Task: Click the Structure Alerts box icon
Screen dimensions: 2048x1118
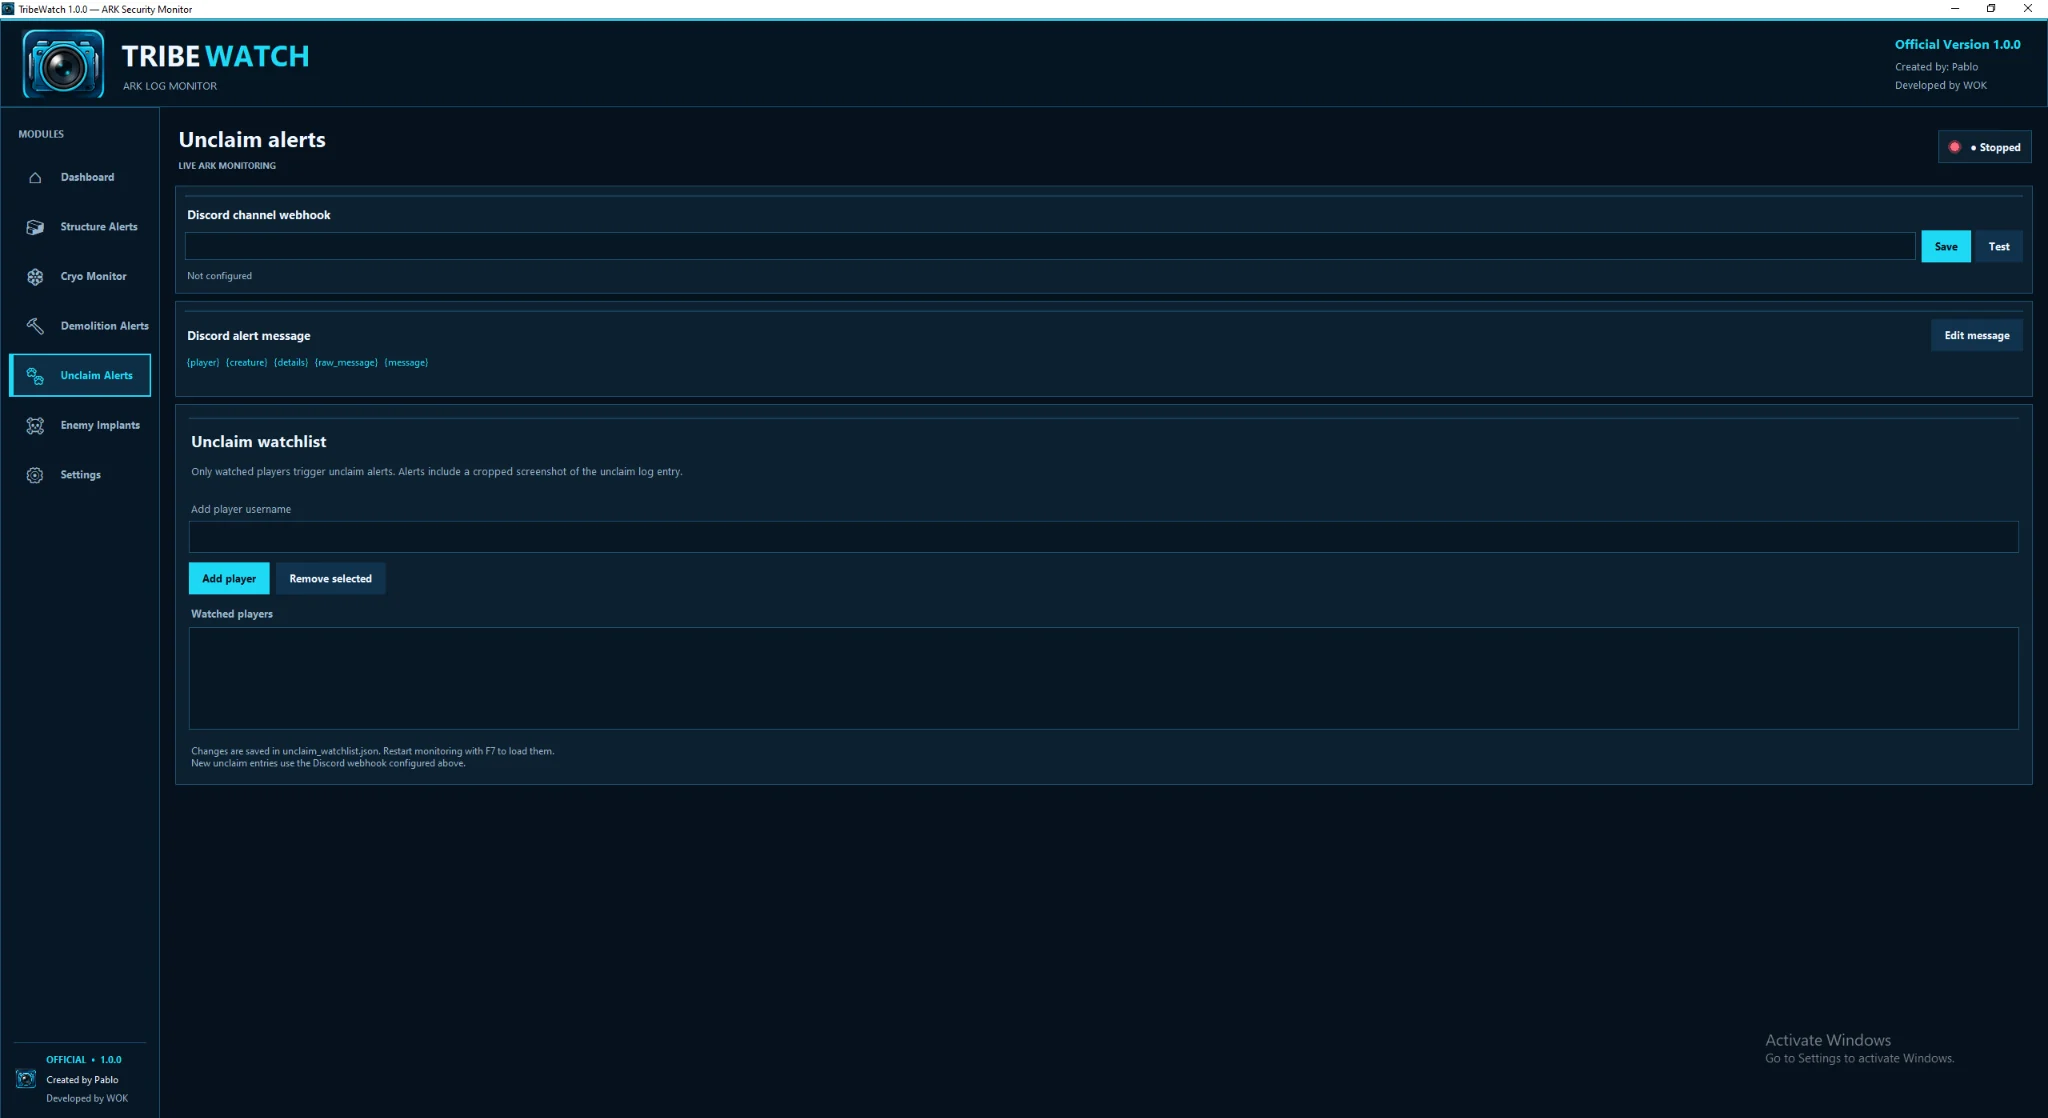Action: tap(35, 227)
